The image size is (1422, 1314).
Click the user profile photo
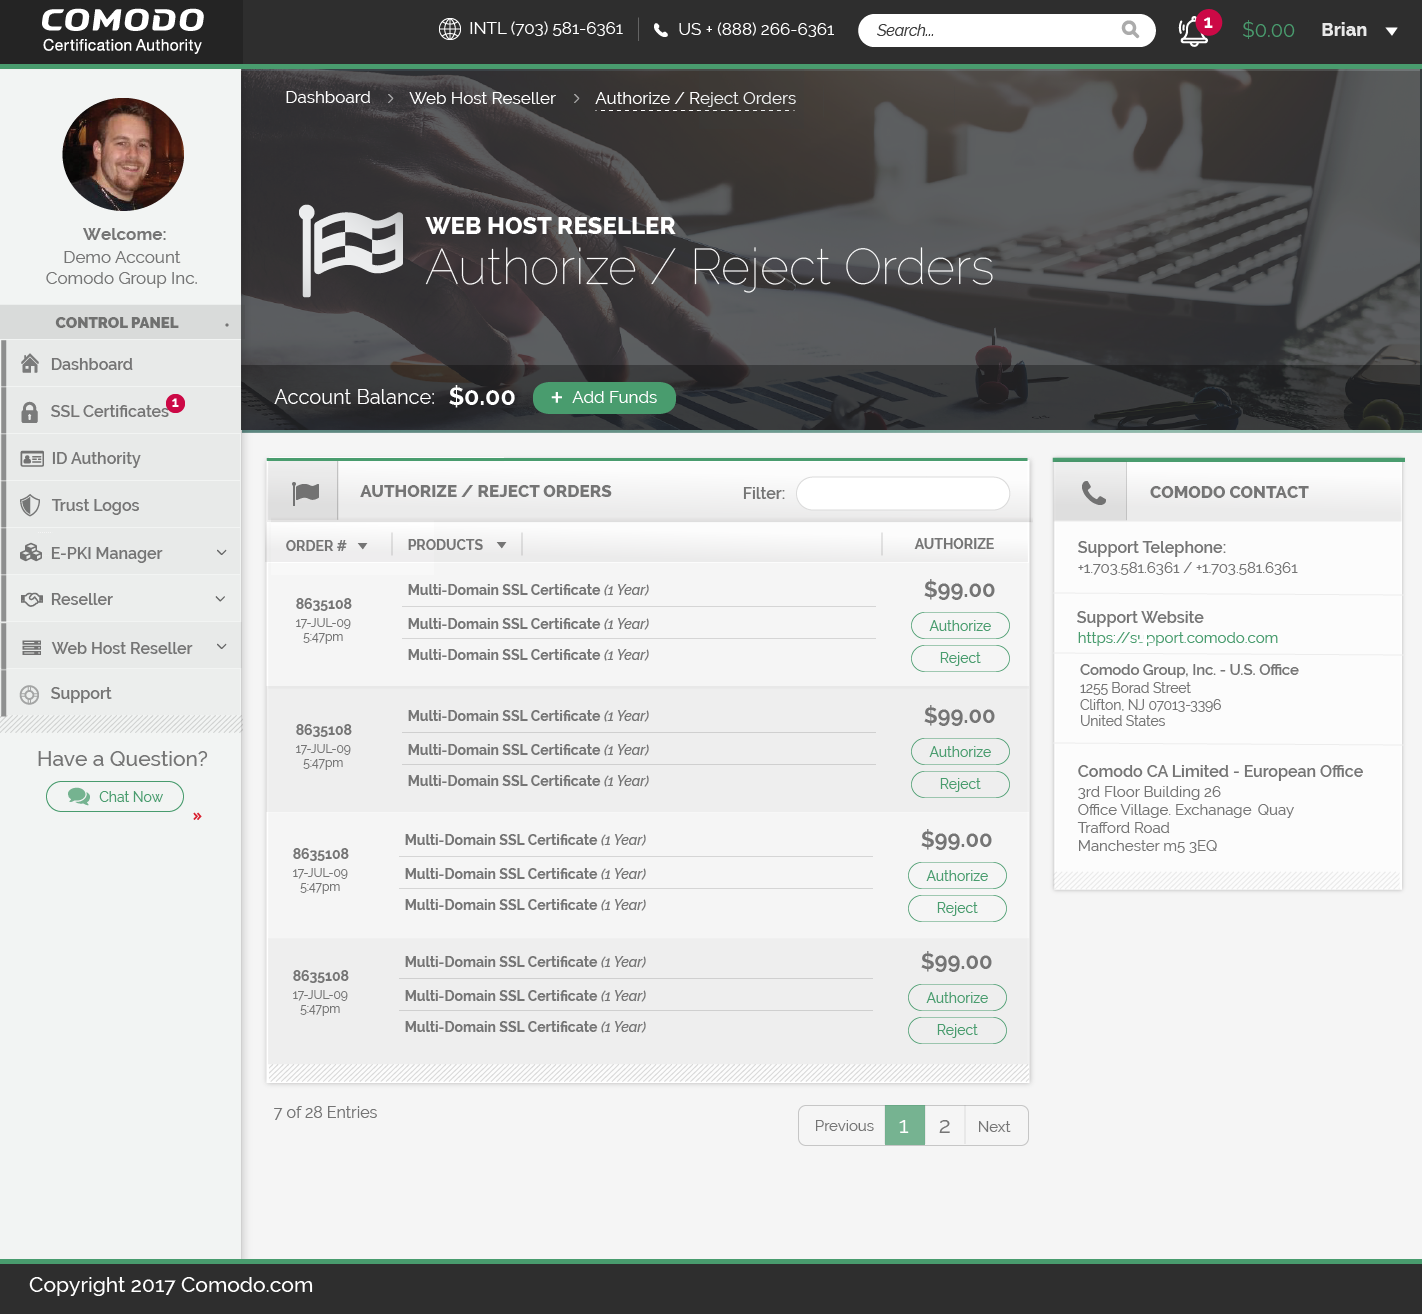click(123, 154)
